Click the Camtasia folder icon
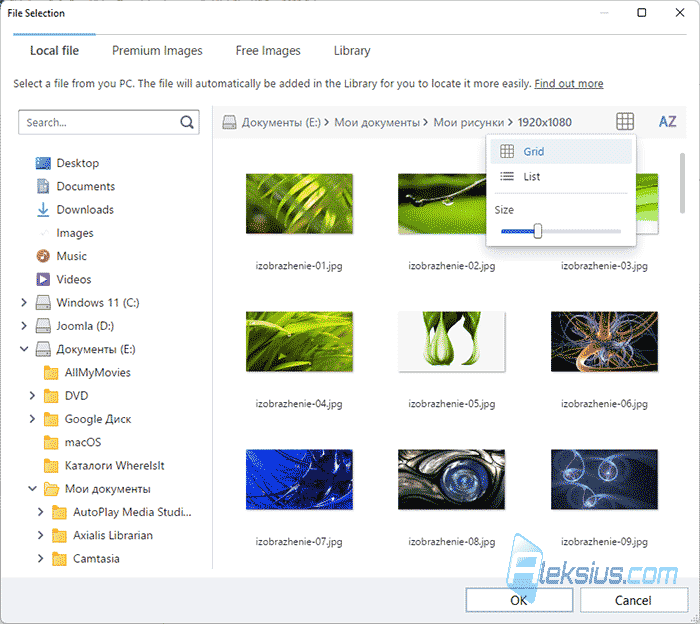700x624 pixels. coord(59,559)
